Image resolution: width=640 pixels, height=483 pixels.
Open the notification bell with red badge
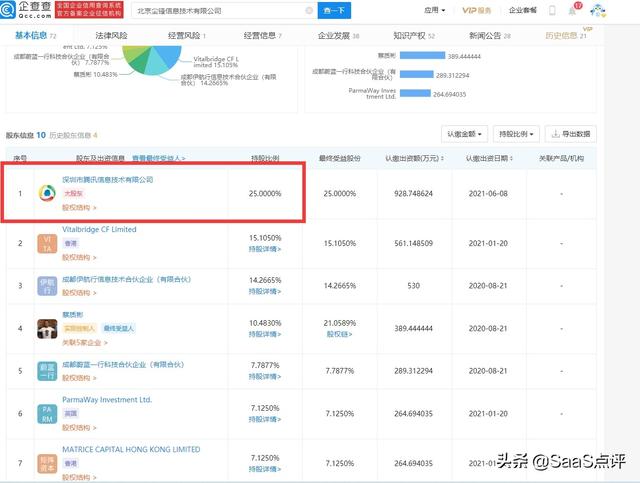click(x=573, y=10)
